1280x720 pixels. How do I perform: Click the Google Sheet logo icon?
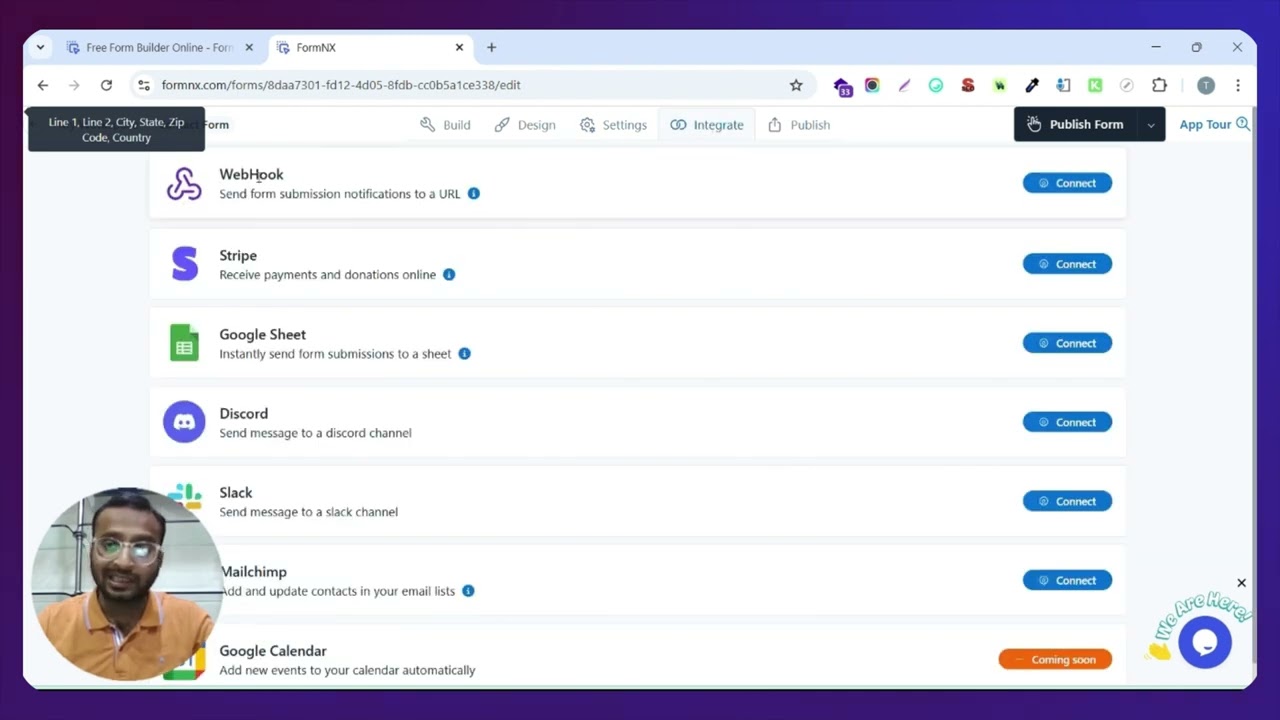click(x=184, y=343)
